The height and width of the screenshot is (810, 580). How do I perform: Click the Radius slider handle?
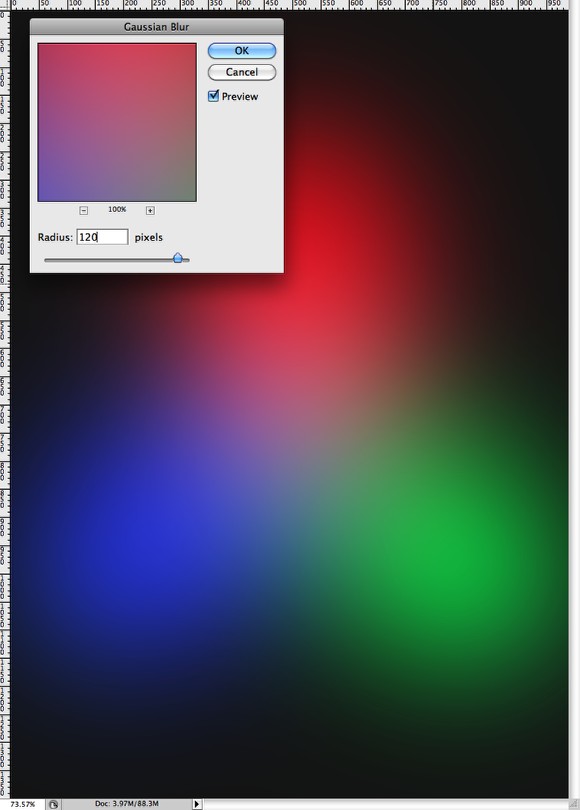[178, 258]
